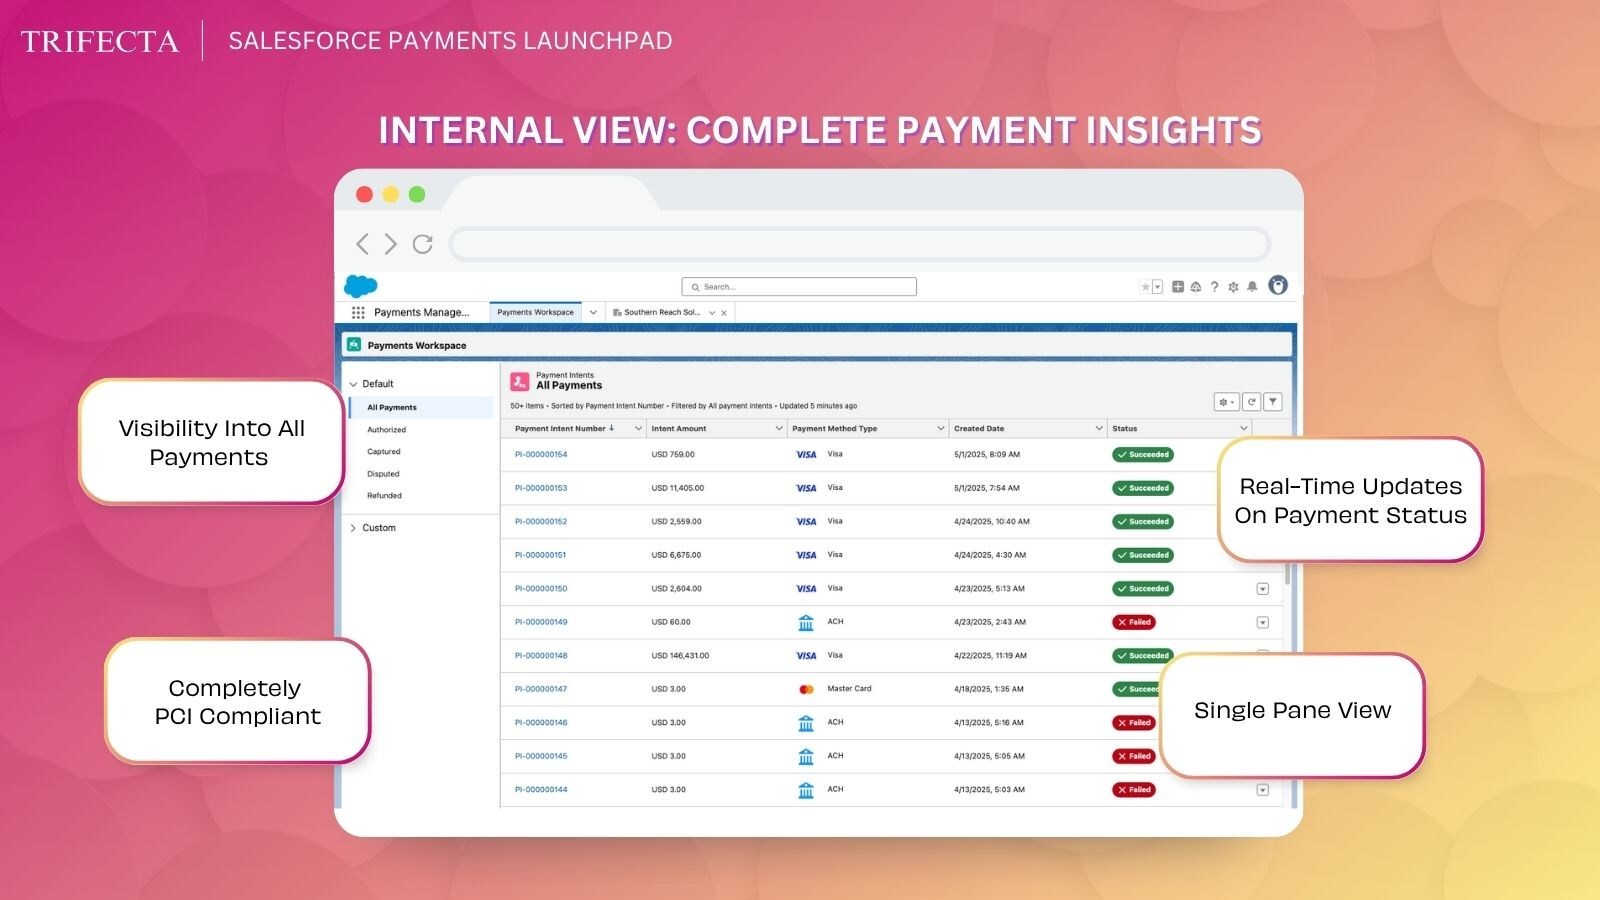This screenshot has height=900, width=1600.
Task: Click the Salesforce global search box
Action: (x=800, y=287)
